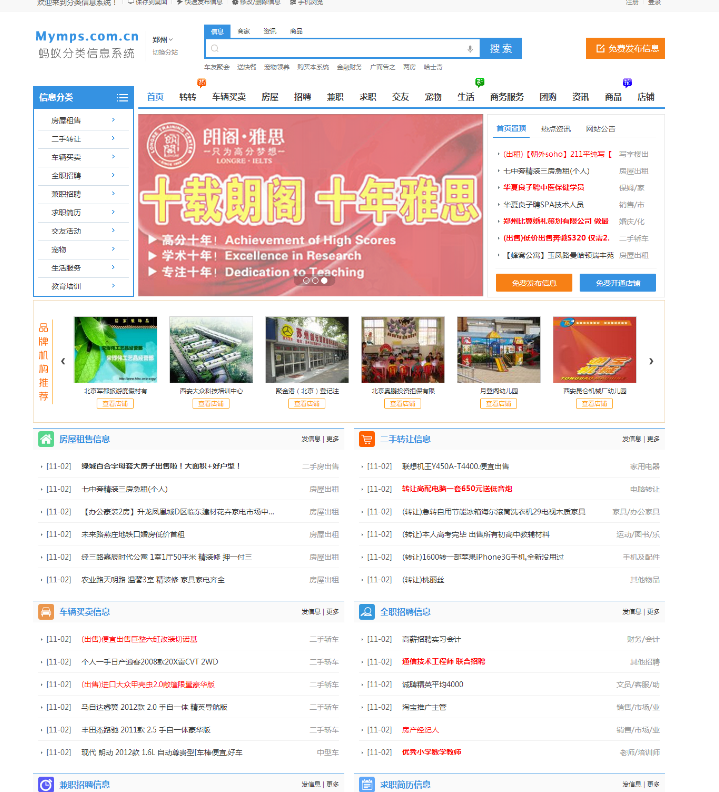Select the third carousel dot on banner

point(324,281)
